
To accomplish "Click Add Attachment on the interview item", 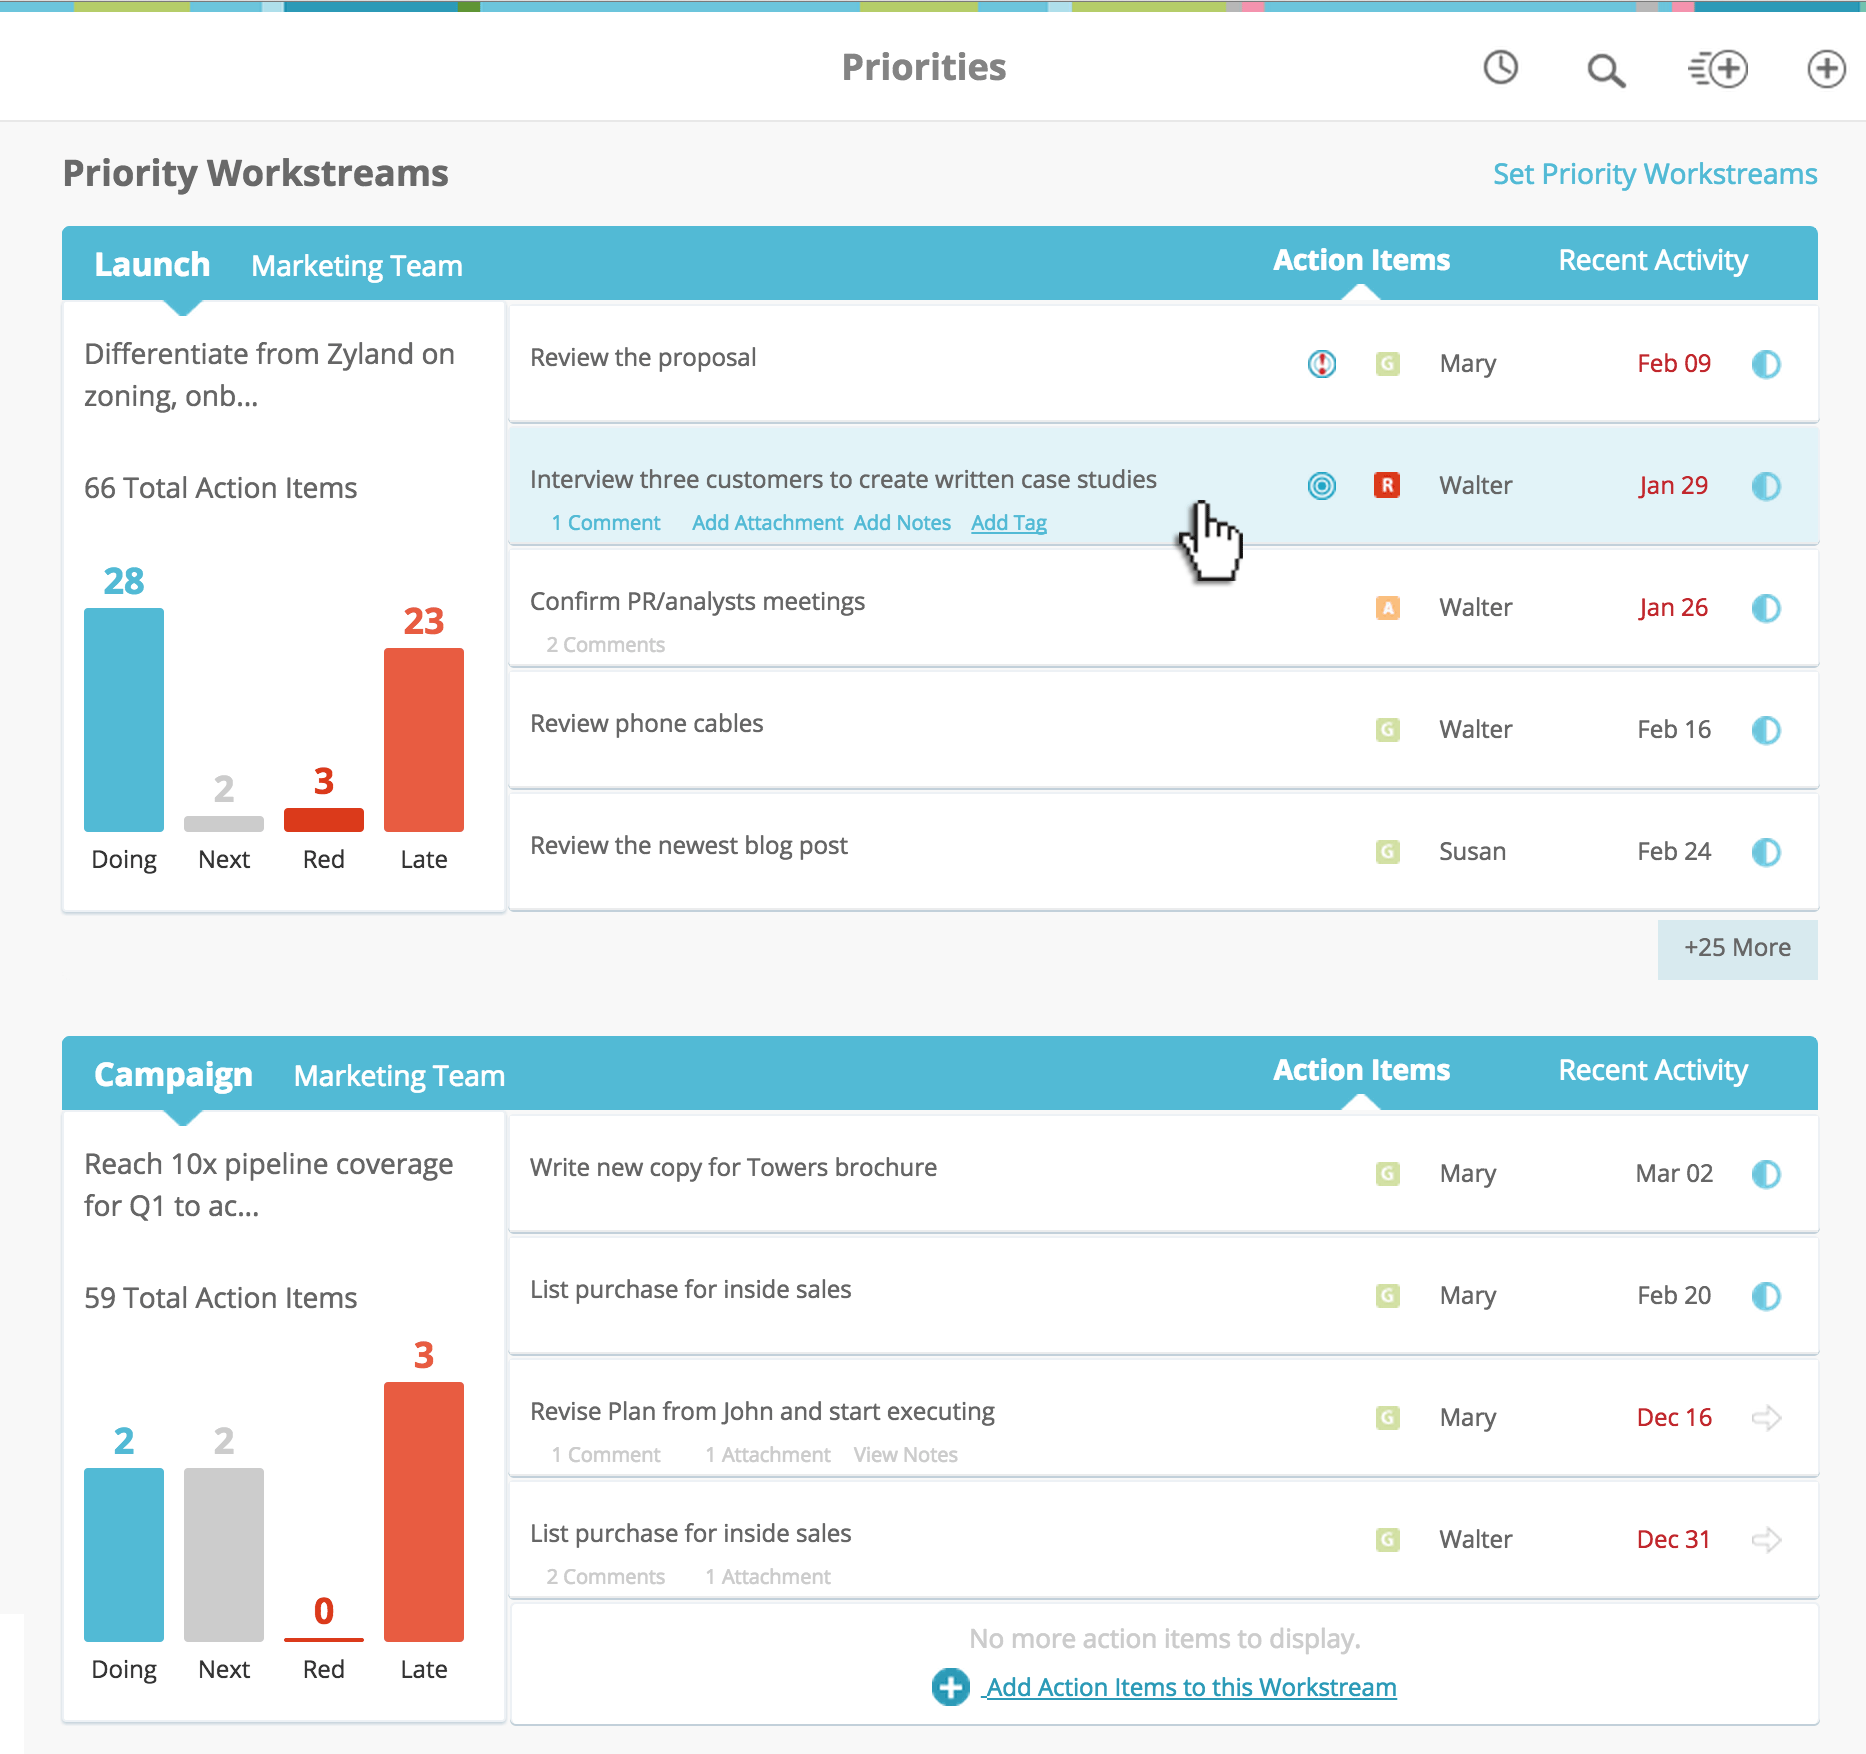I will point(766,523).
